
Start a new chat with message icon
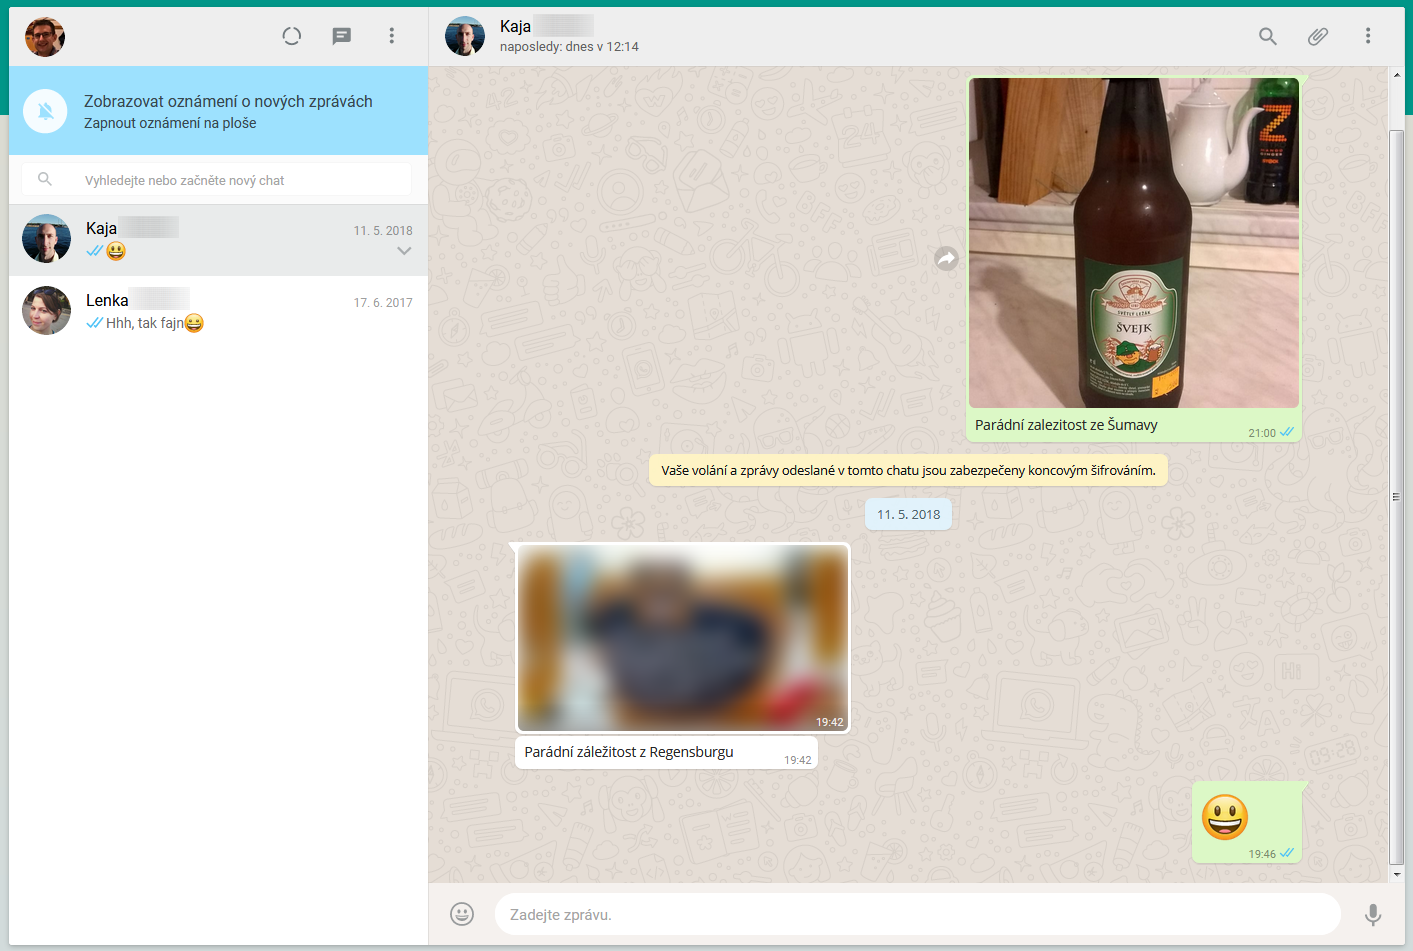tap(342, 36)
